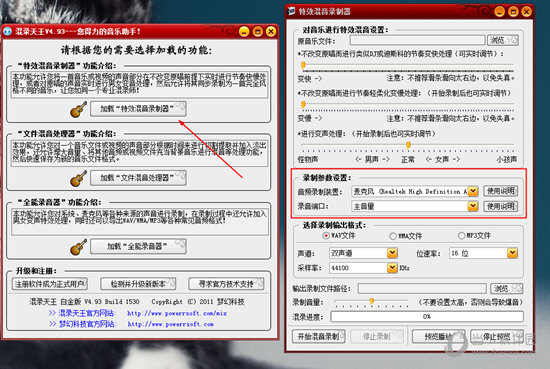Open the powerrsoft.com/mix URL

pos(177,313)
